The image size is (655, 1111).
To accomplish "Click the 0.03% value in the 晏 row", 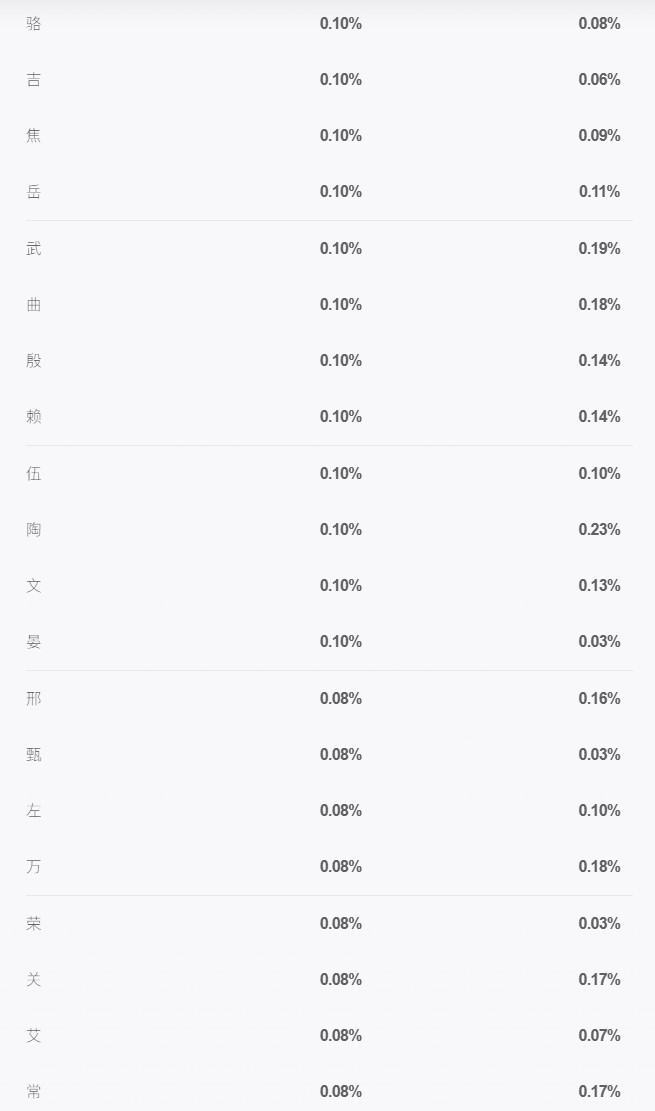I will point(599,641).
